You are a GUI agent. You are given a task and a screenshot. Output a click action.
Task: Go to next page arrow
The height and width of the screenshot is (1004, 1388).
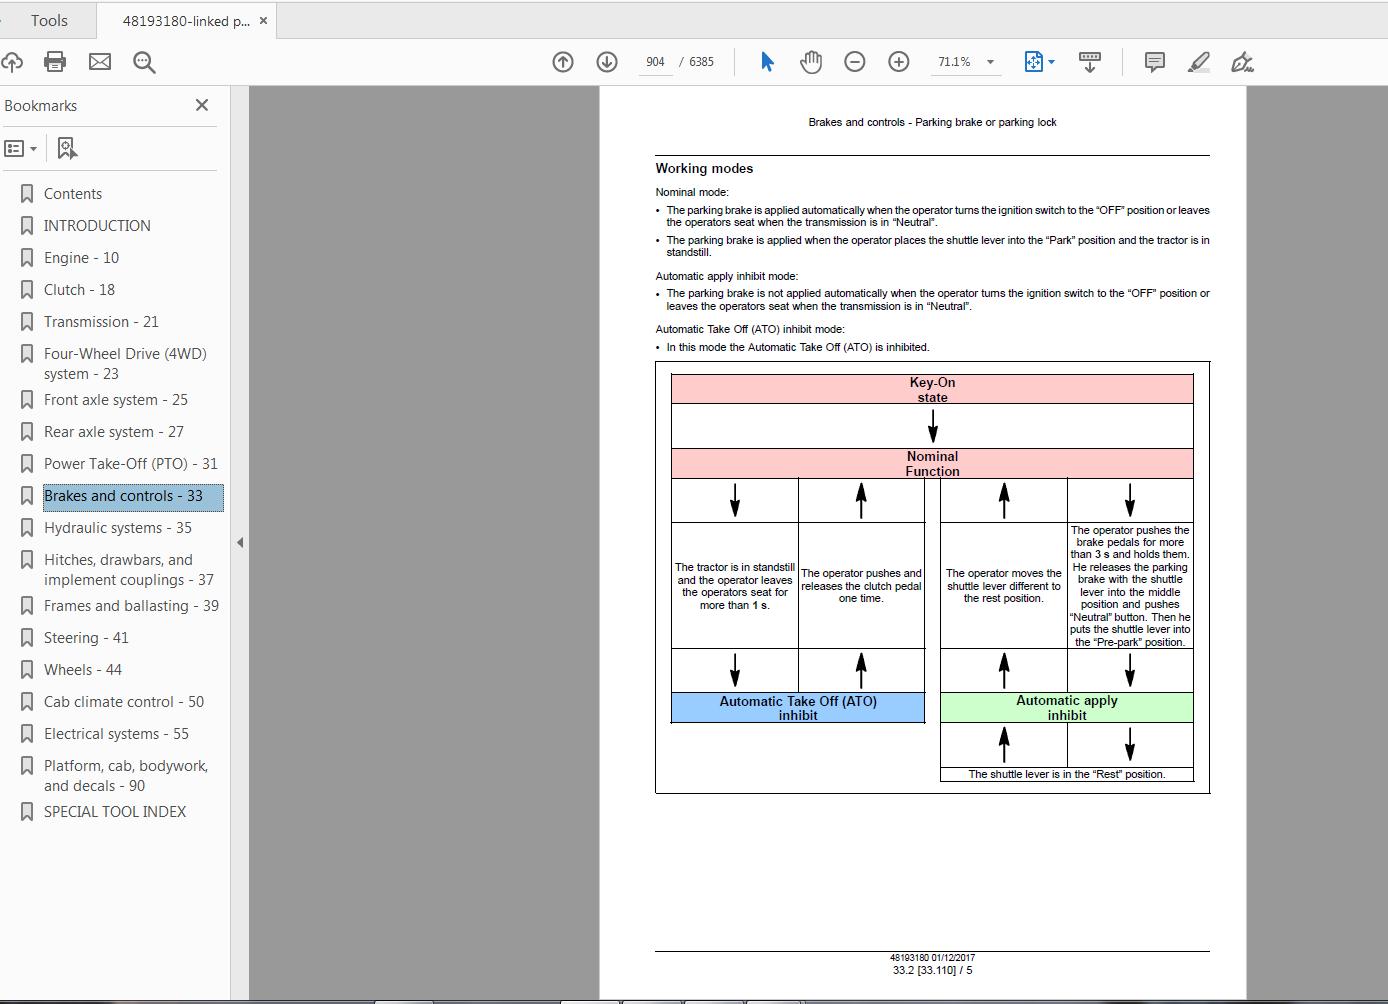tap(607, 62)
